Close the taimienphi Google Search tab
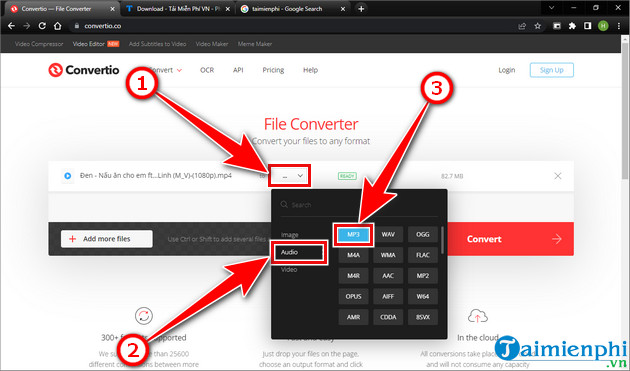The image size is (630, 371). pyautogui.click(x=343, y=9)
